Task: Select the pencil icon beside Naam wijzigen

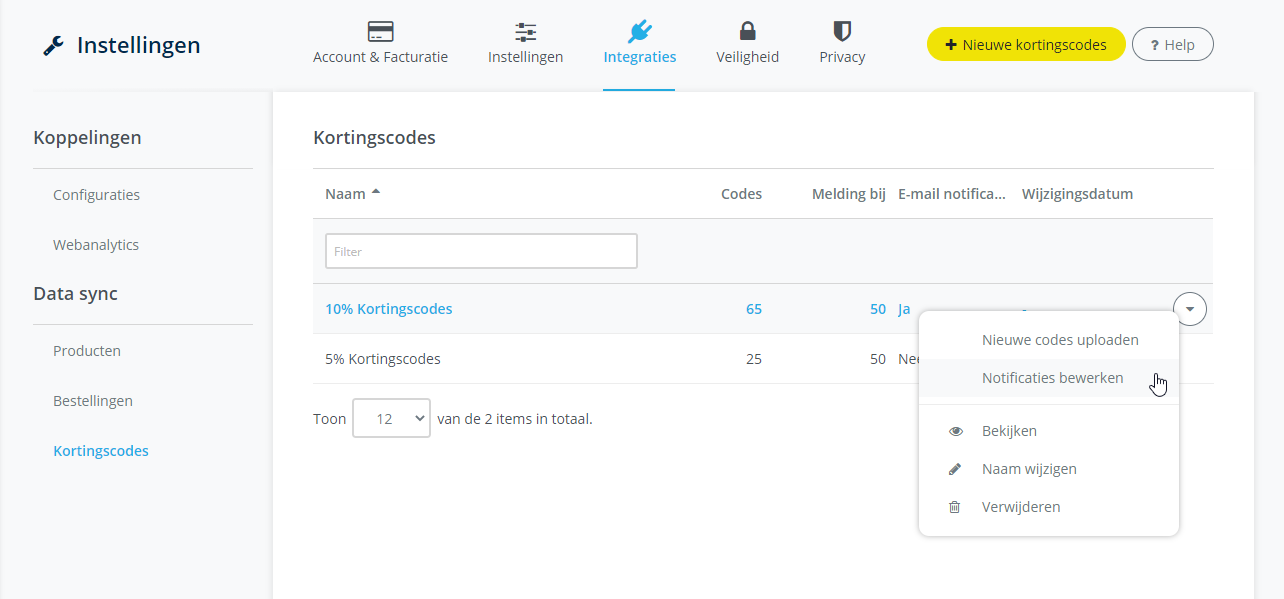Action: coord(955,468)
